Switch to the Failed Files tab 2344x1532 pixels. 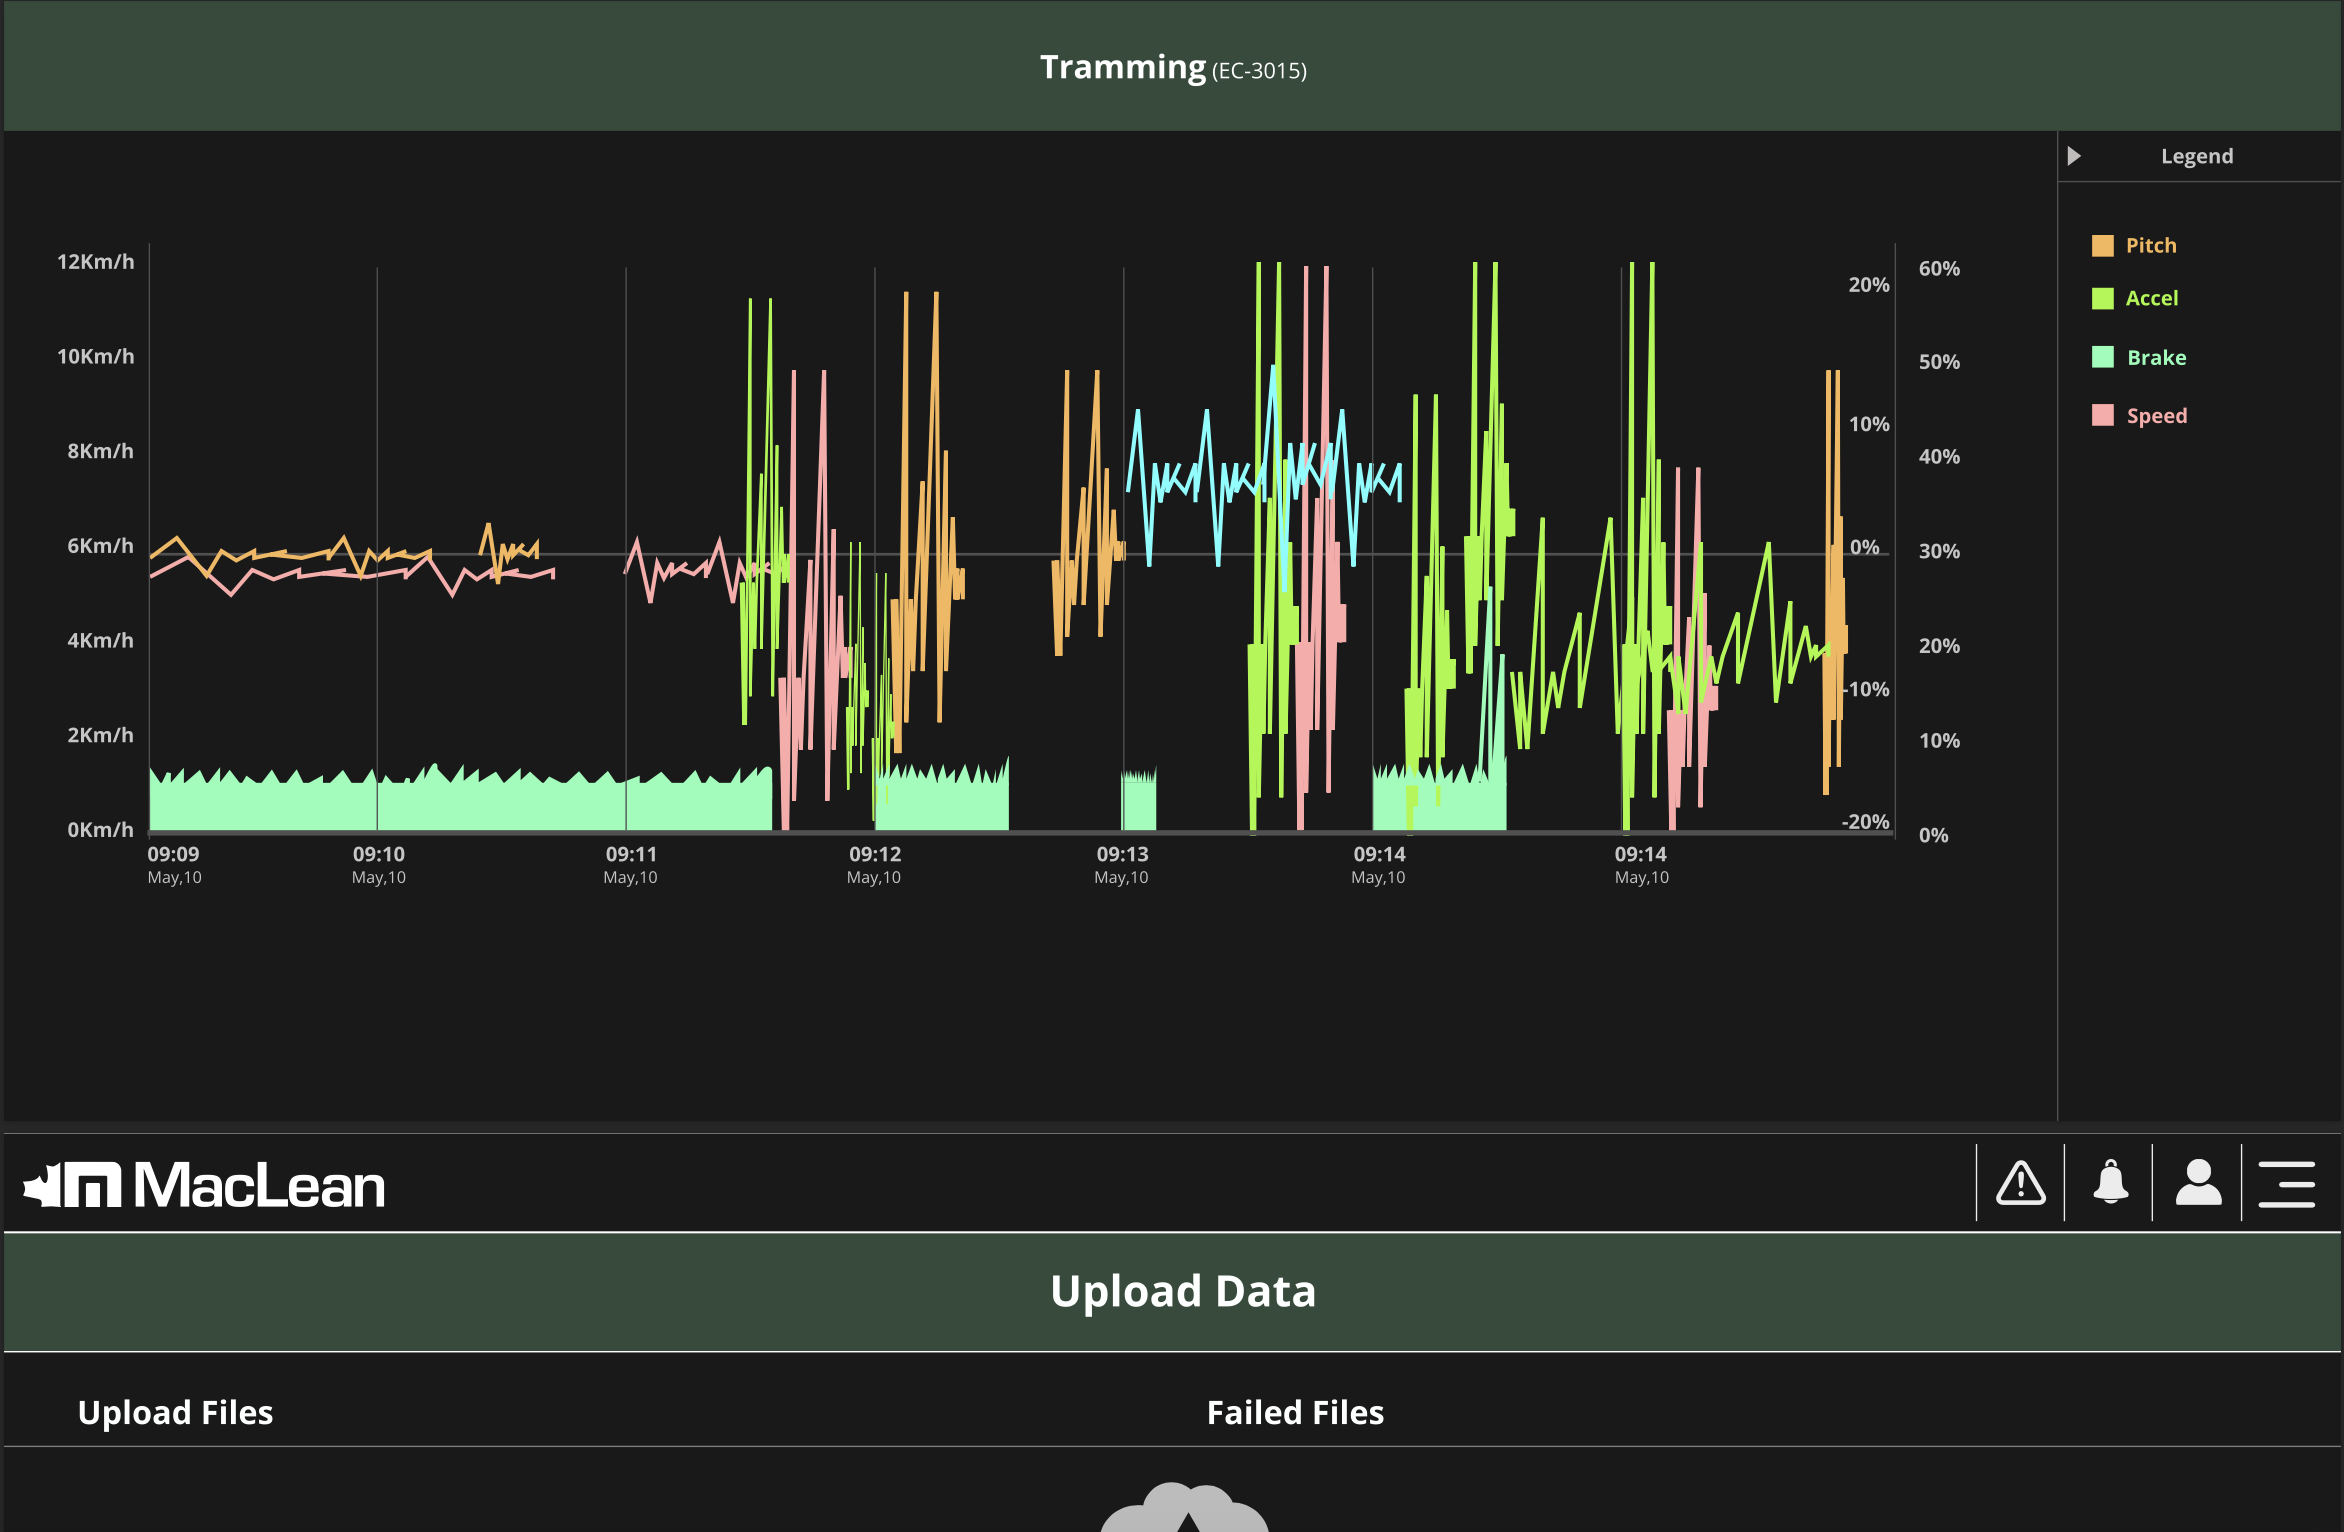[x=1295, y=1412]
